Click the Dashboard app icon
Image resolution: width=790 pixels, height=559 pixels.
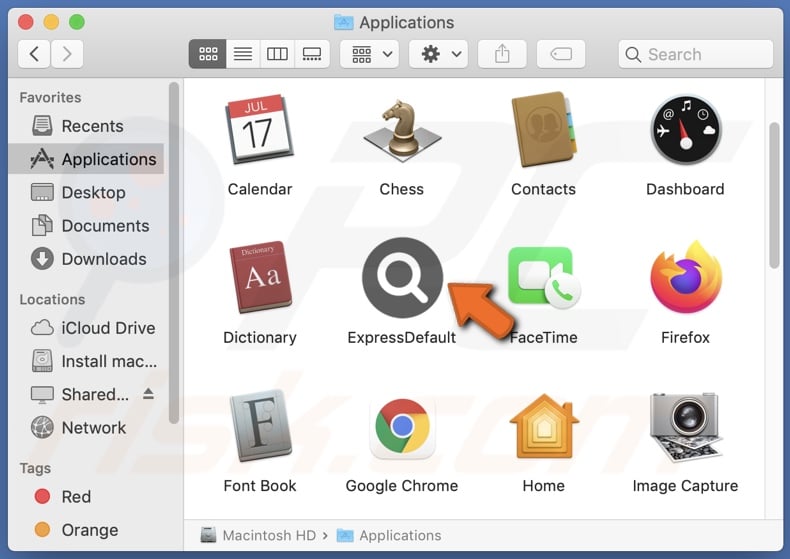(x=686, y=129)
